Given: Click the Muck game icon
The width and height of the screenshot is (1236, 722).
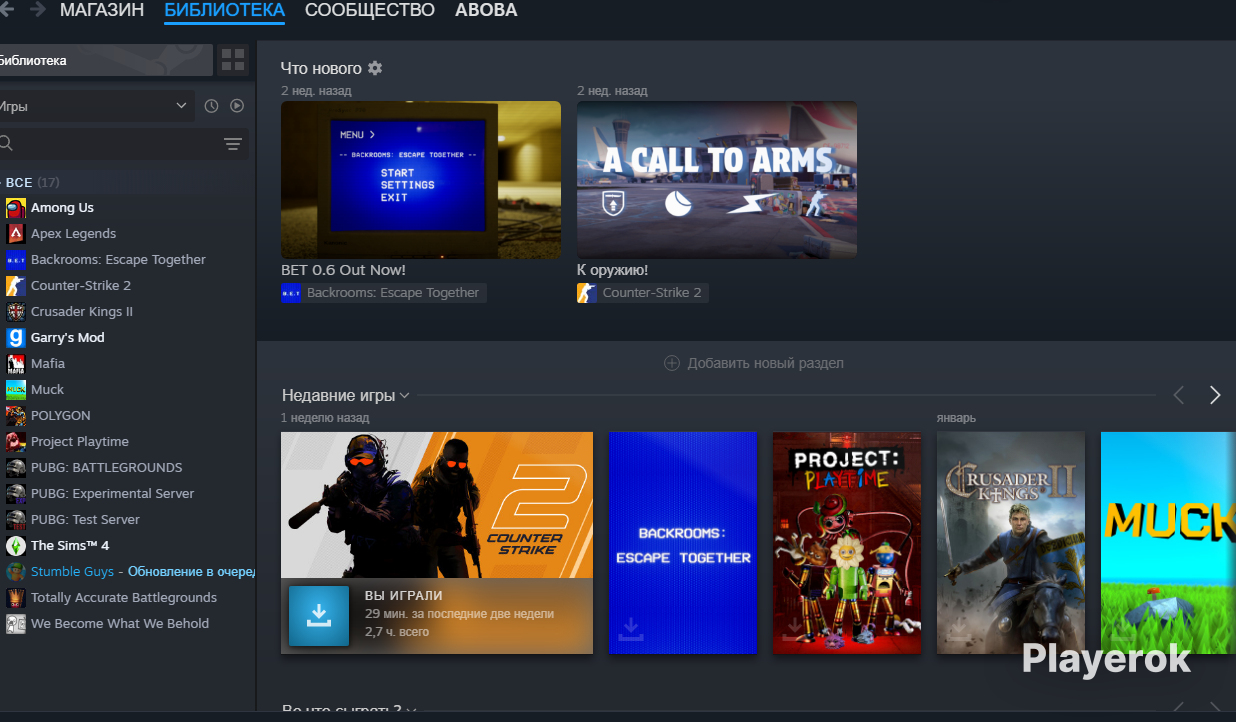Looking at the screenshot, I should pos(16,390).
